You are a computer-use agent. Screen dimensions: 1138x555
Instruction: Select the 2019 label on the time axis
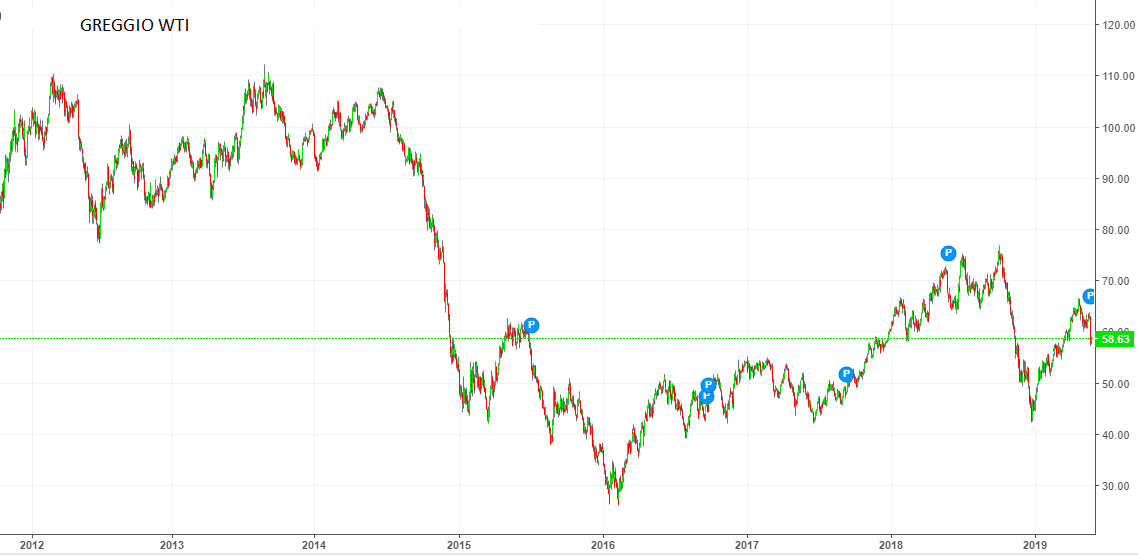tap(1035, 544)
